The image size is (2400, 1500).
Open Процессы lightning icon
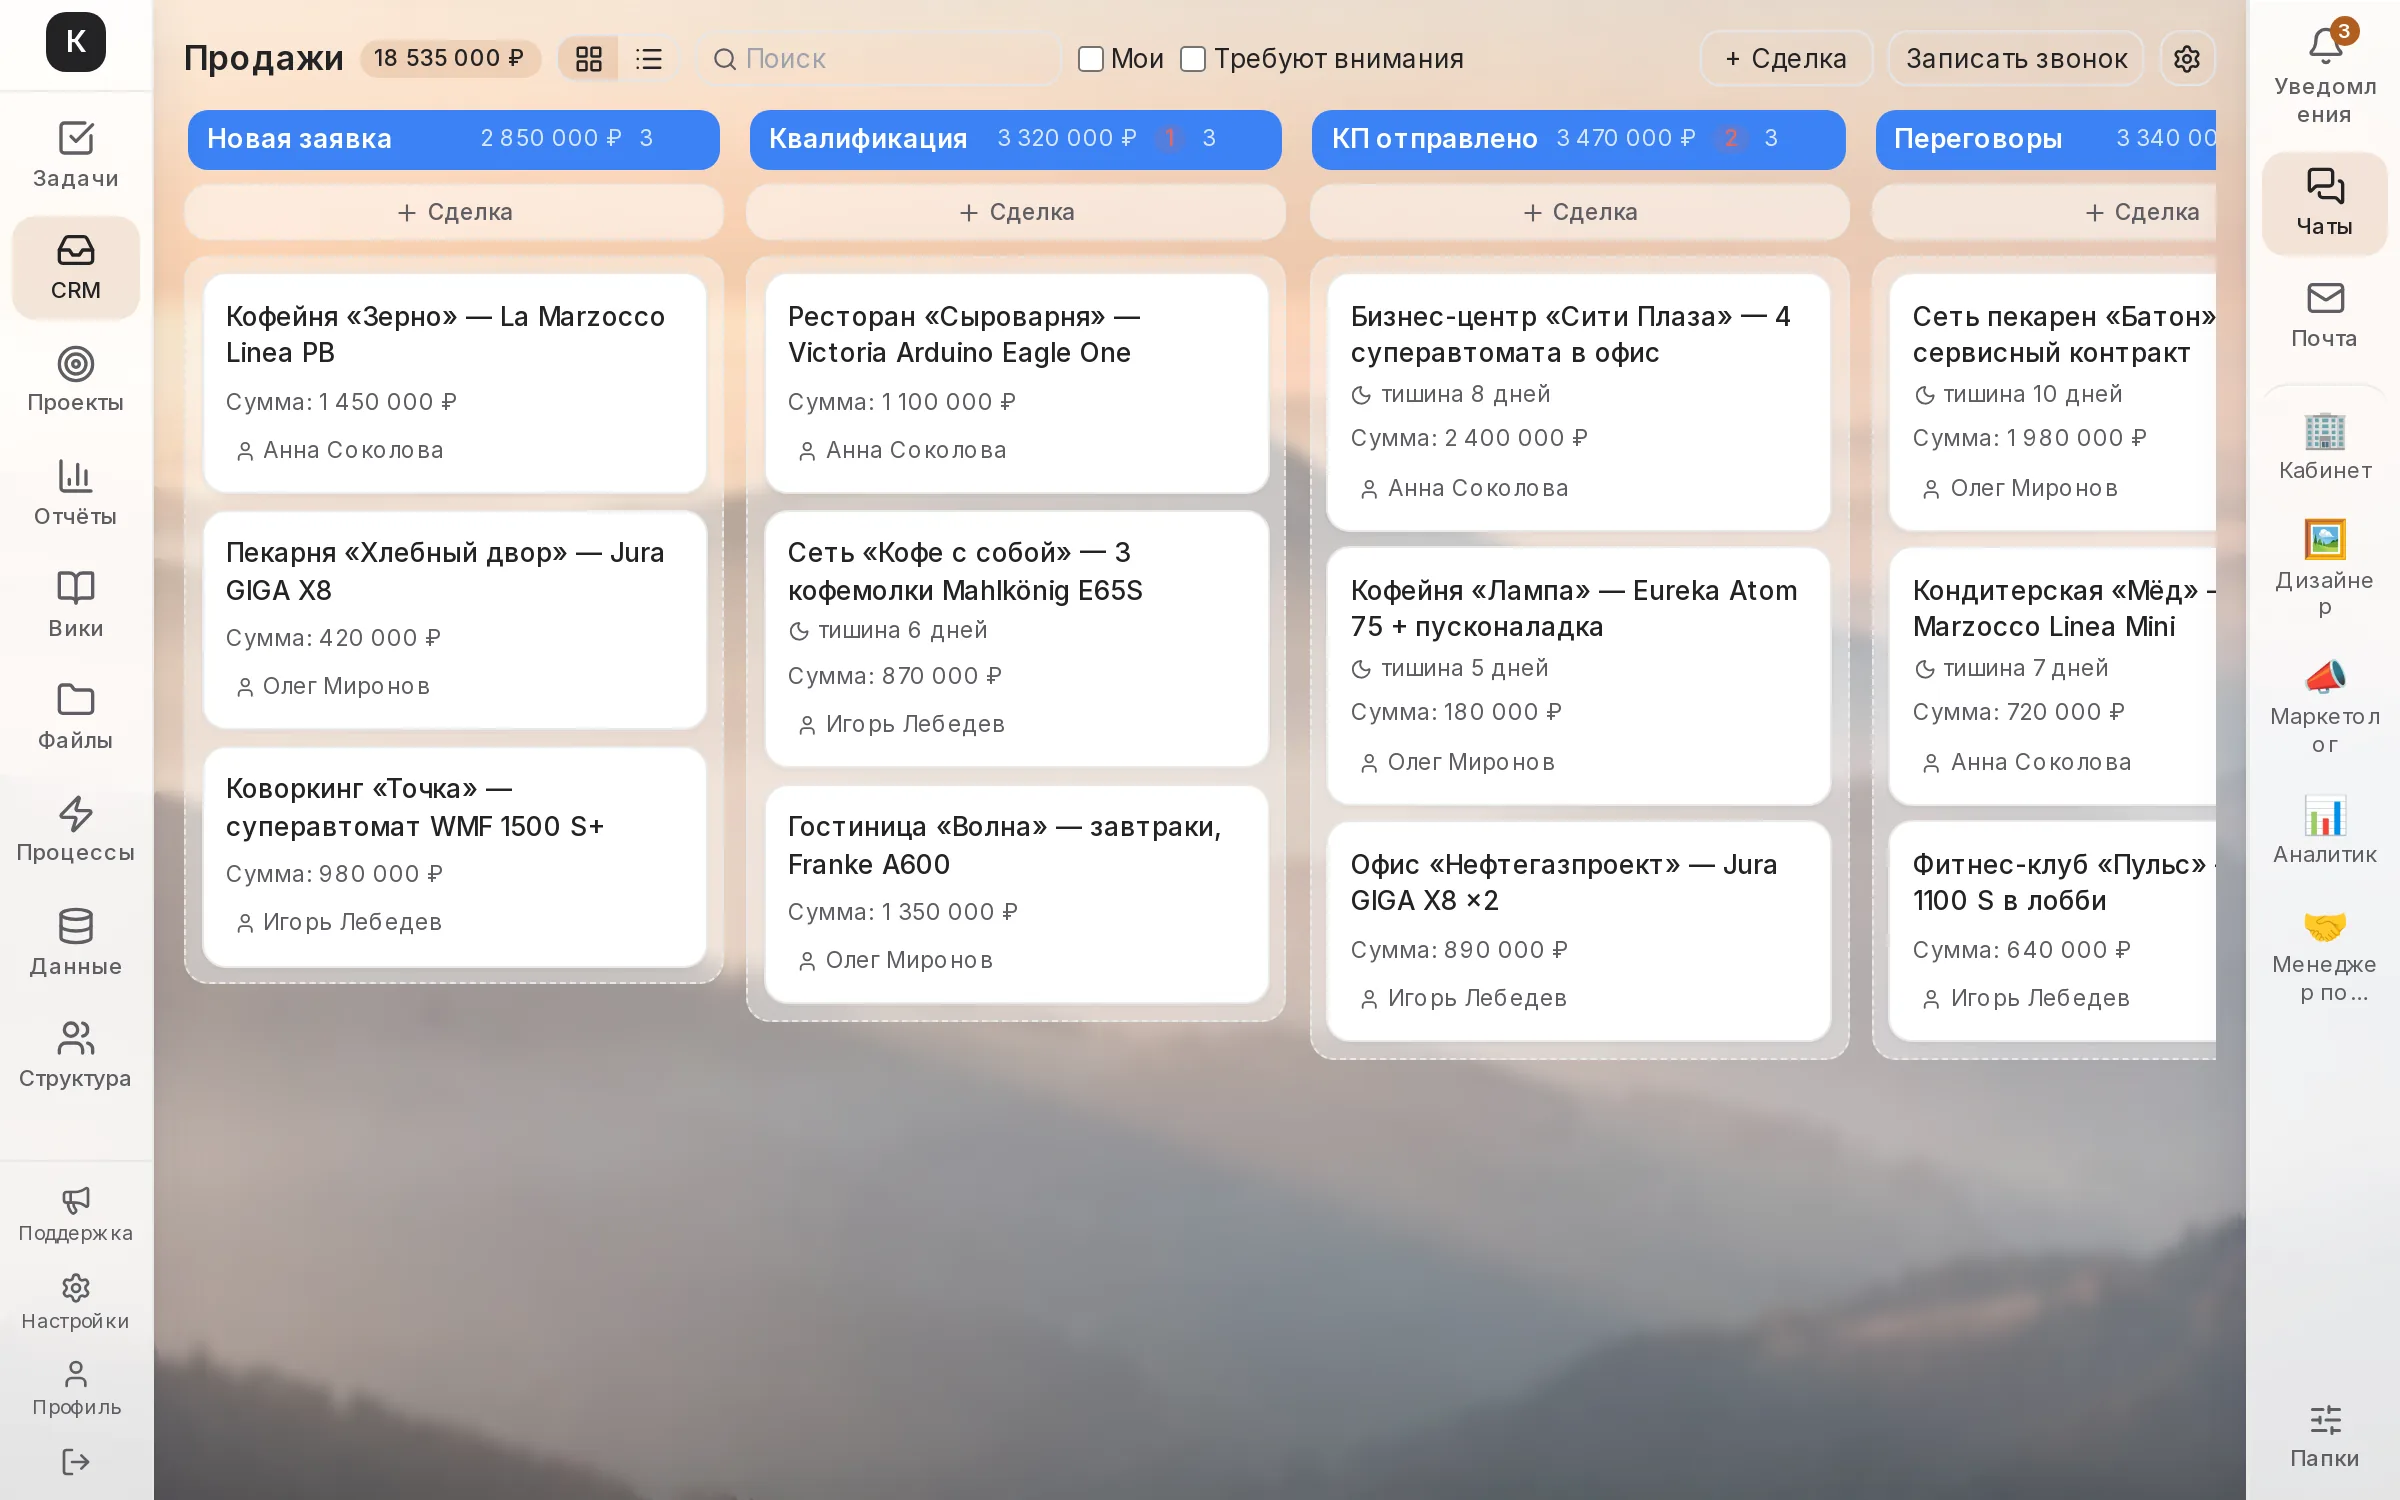[76, 828]
